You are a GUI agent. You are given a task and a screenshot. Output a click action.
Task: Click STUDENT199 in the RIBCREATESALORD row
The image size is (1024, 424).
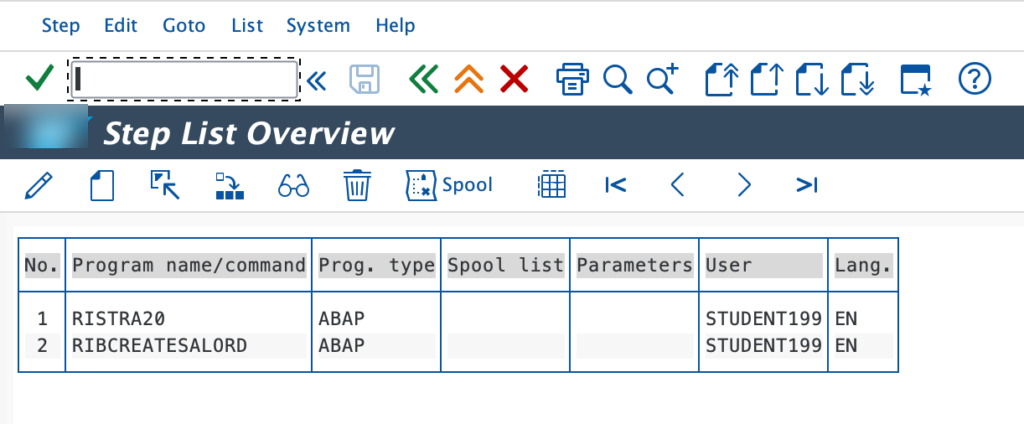pyautogui.click(x=763, y=346)
